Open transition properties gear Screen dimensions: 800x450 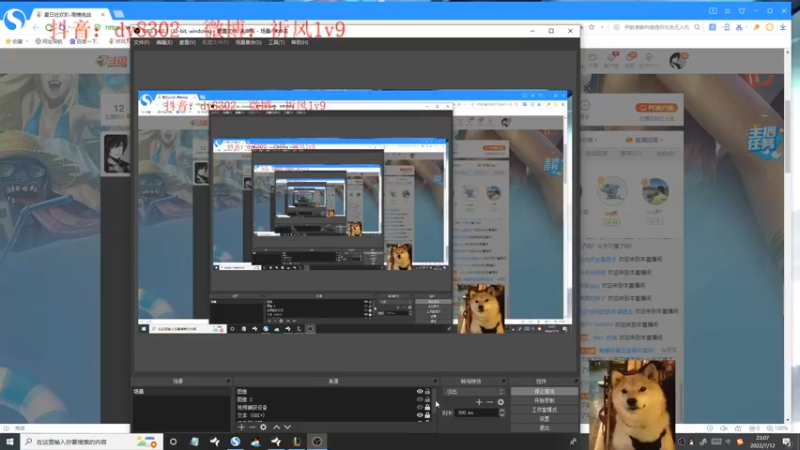[x=501, y=402]
